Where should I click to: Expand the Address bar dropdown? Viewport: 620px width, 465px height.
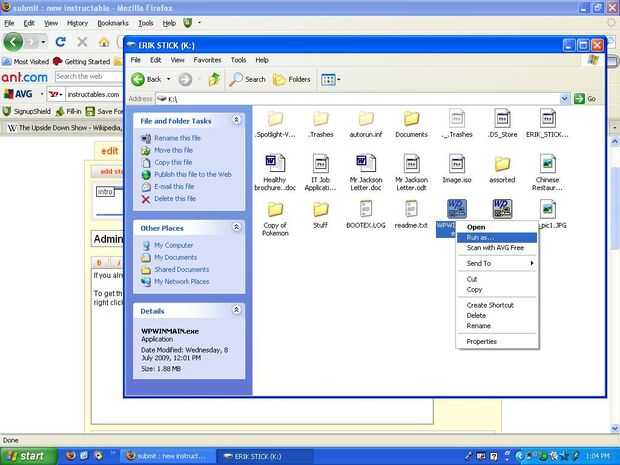pyautogui.click(x=564, y=99)
